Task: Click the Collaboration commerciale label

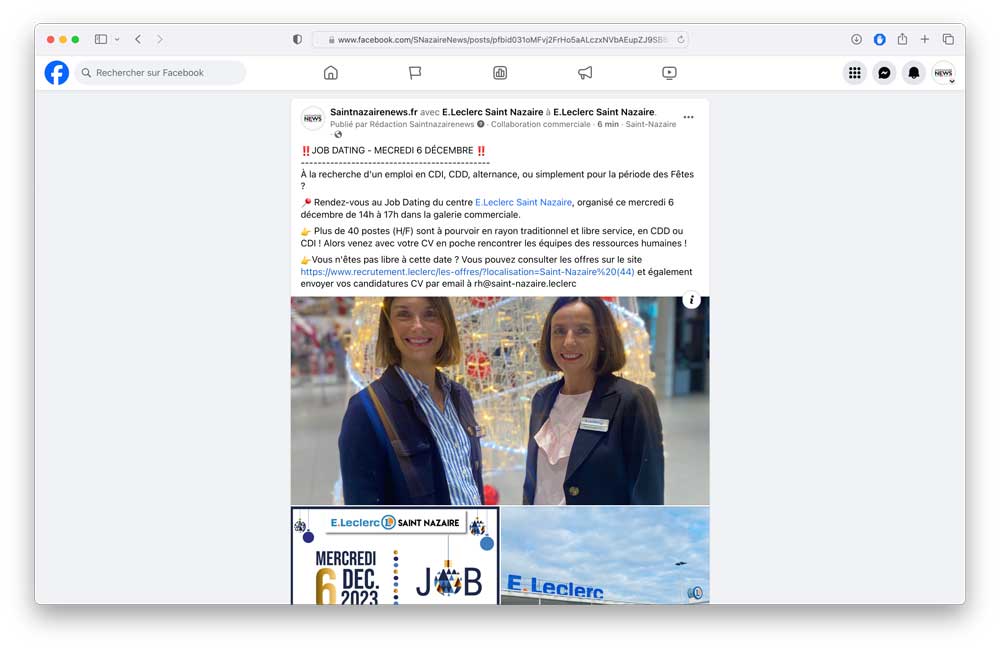Action: (x=541, y=124)
